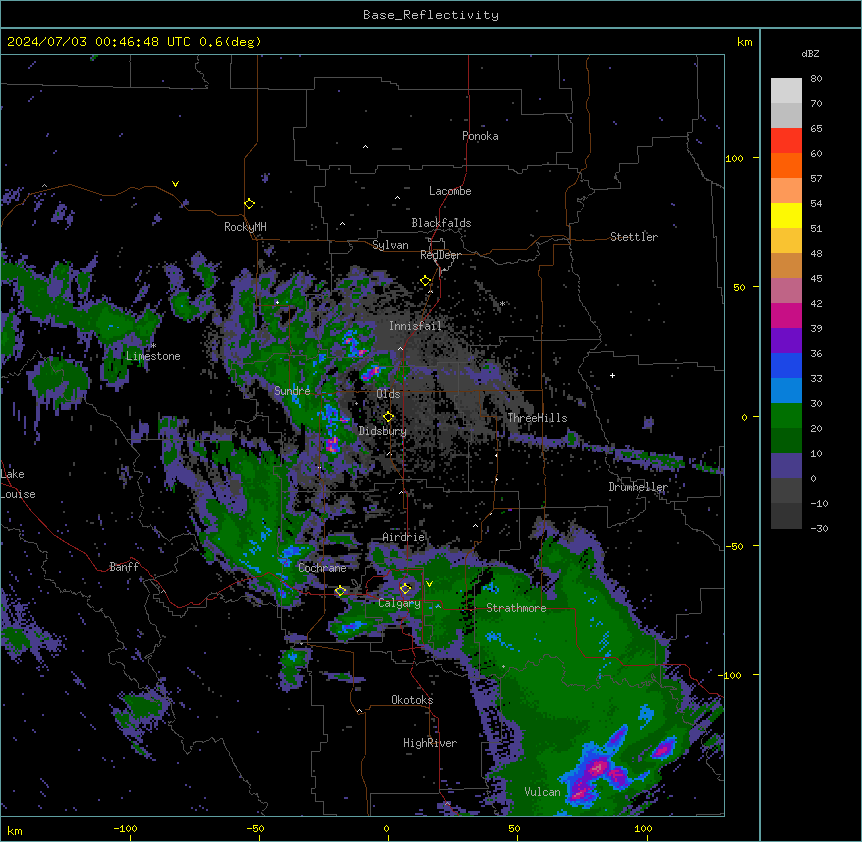The image size is (862, 842).
Task: Click the Okotoks city label
Action: (412, 700)
